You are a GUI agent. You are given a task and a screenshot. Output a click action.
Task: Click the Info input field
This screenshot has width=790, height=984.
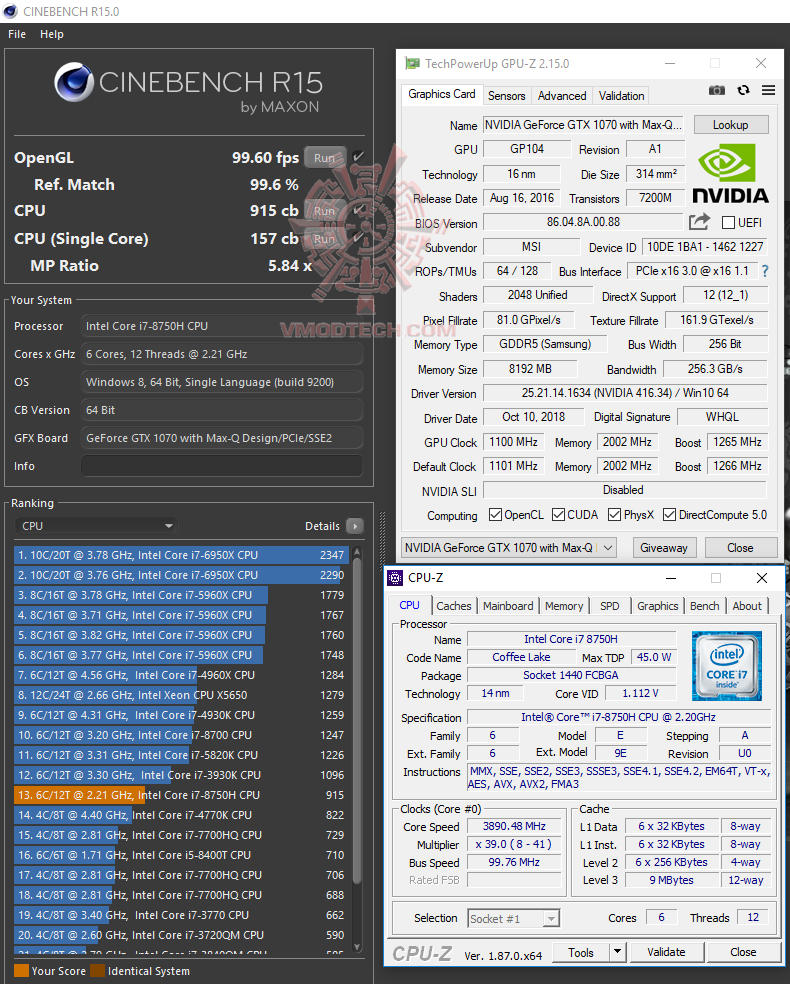(x=222, y=466)
